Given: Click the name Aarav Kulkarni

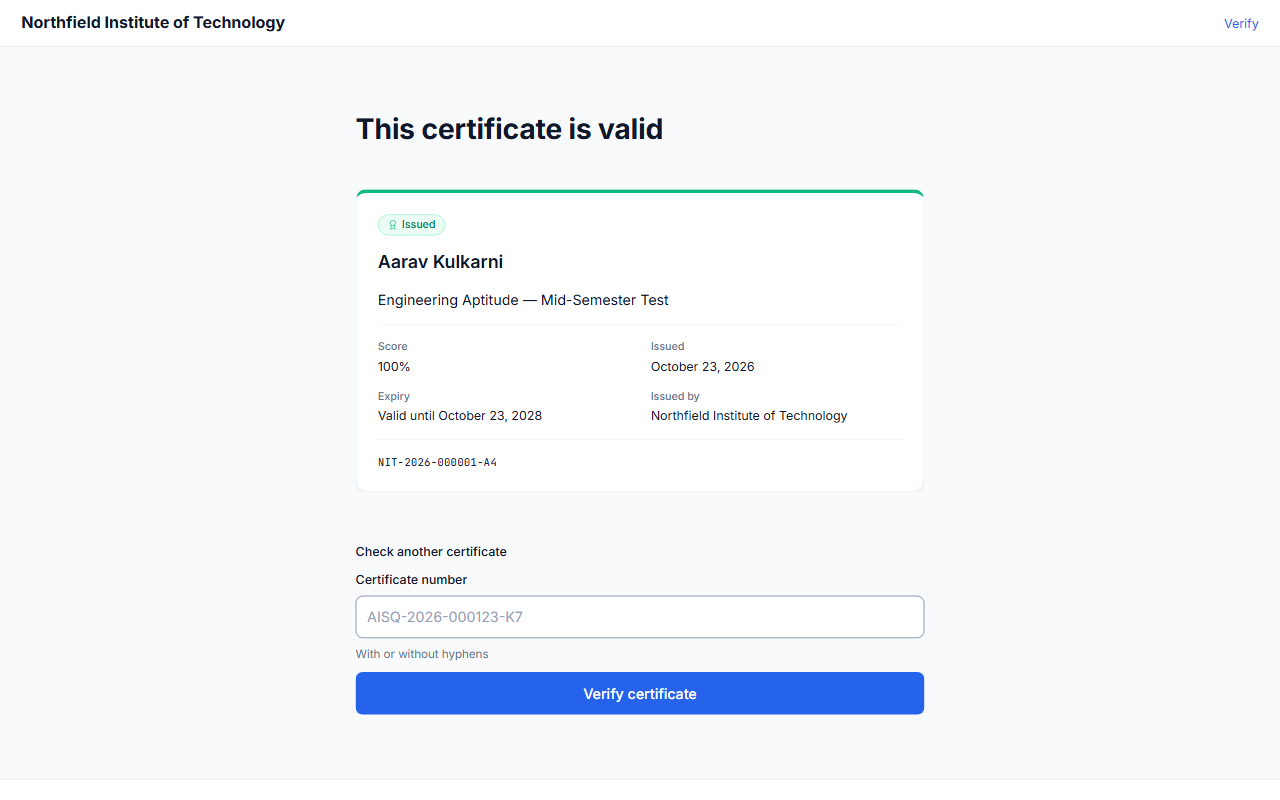Looking at the screenshot, I should pyautogui.click(x=440, y=262).
